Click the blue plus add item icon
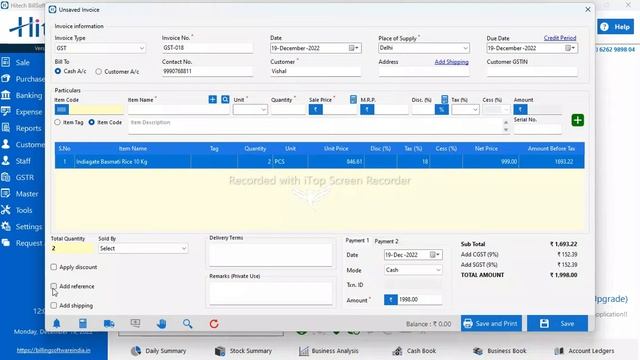 click(213, 100)
